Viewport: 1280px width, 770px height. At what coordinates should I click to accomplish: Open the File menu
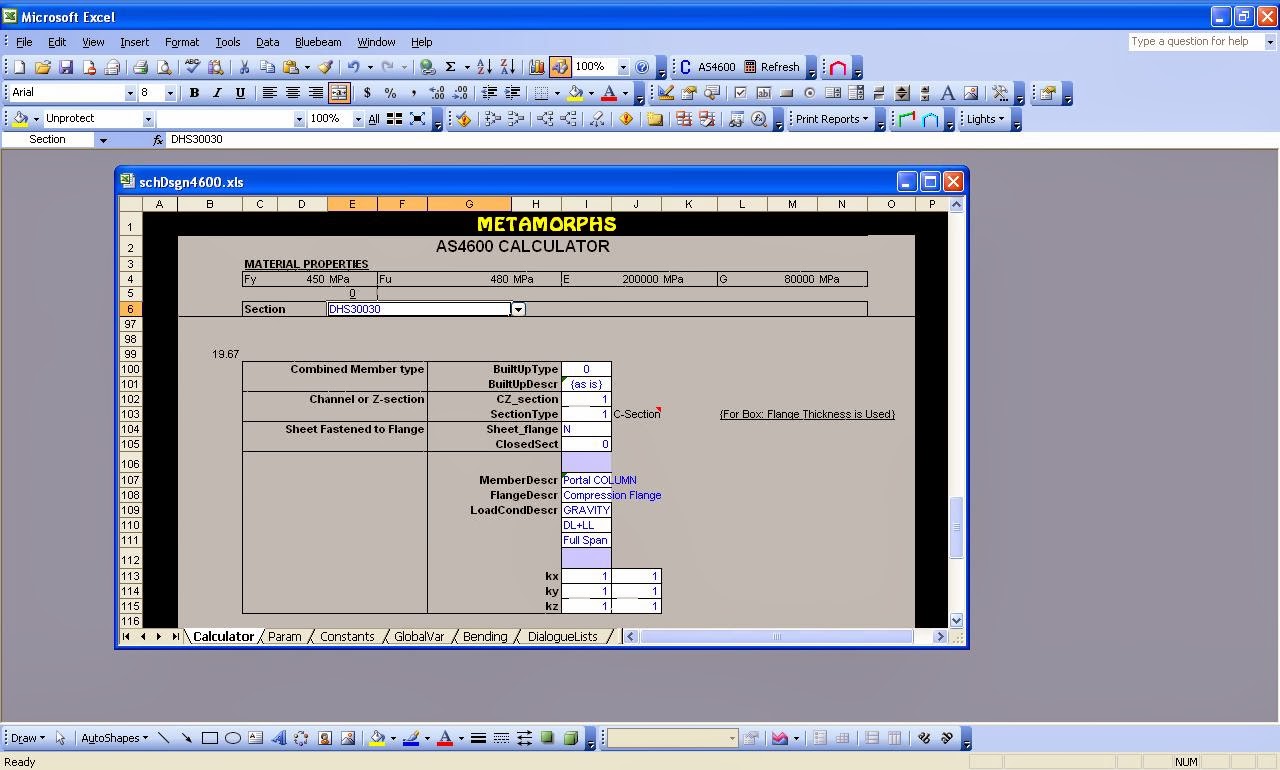coord(24,42)
